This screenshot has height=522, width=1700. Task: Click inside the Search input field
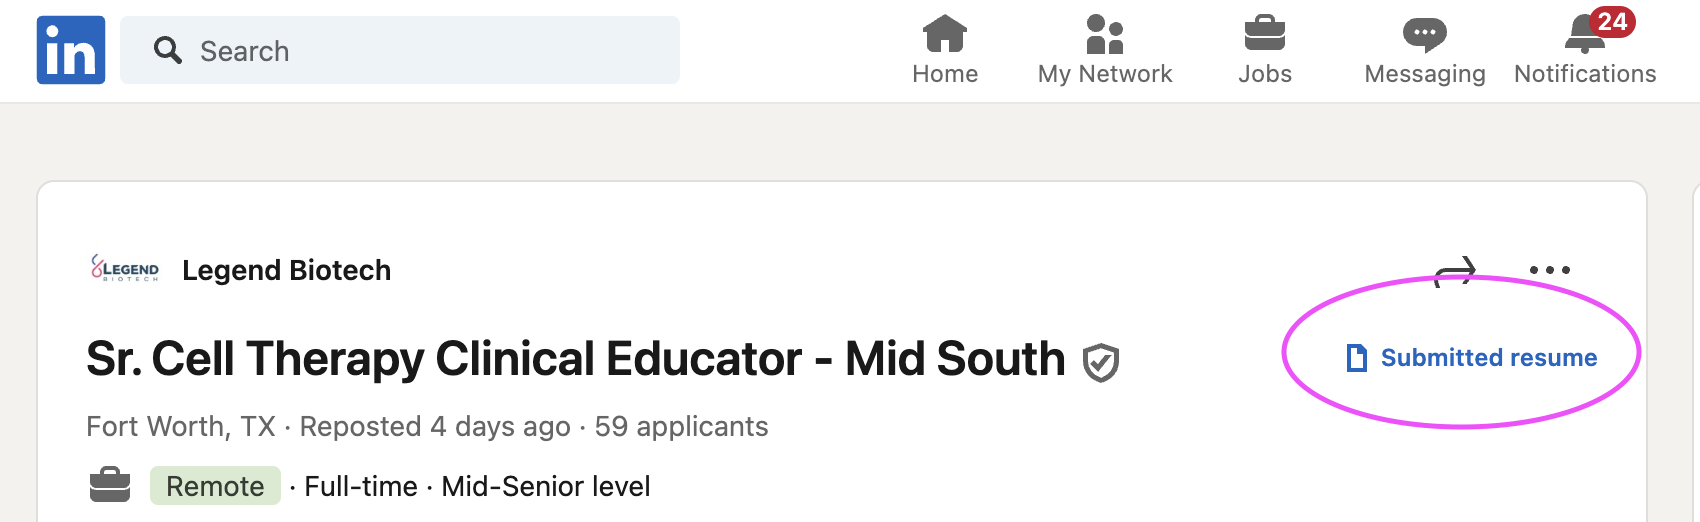400,50
